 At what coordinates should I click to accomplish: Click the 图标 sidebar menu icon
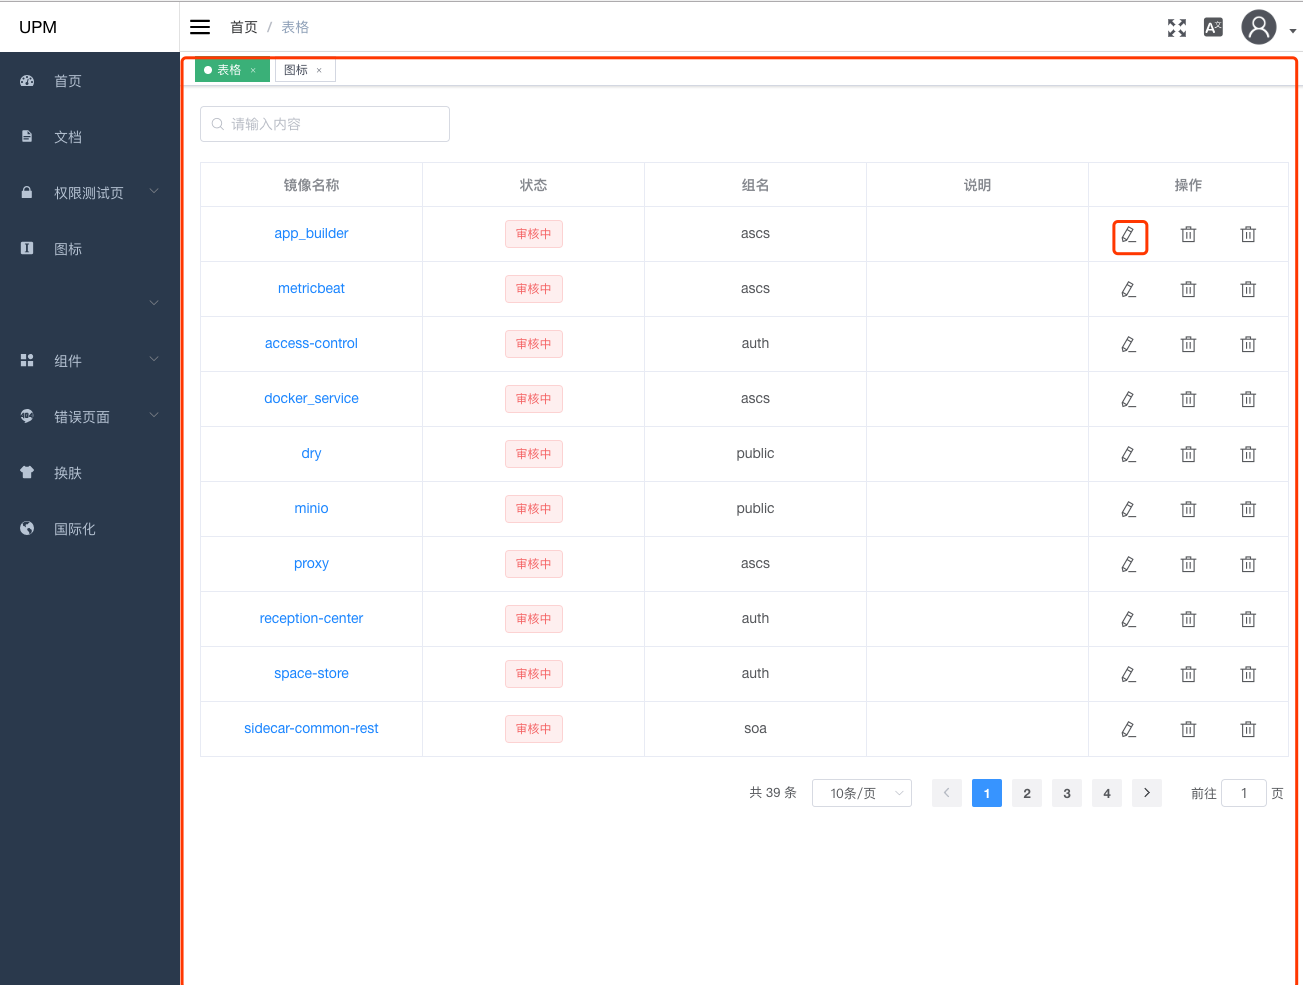[27, 248]
